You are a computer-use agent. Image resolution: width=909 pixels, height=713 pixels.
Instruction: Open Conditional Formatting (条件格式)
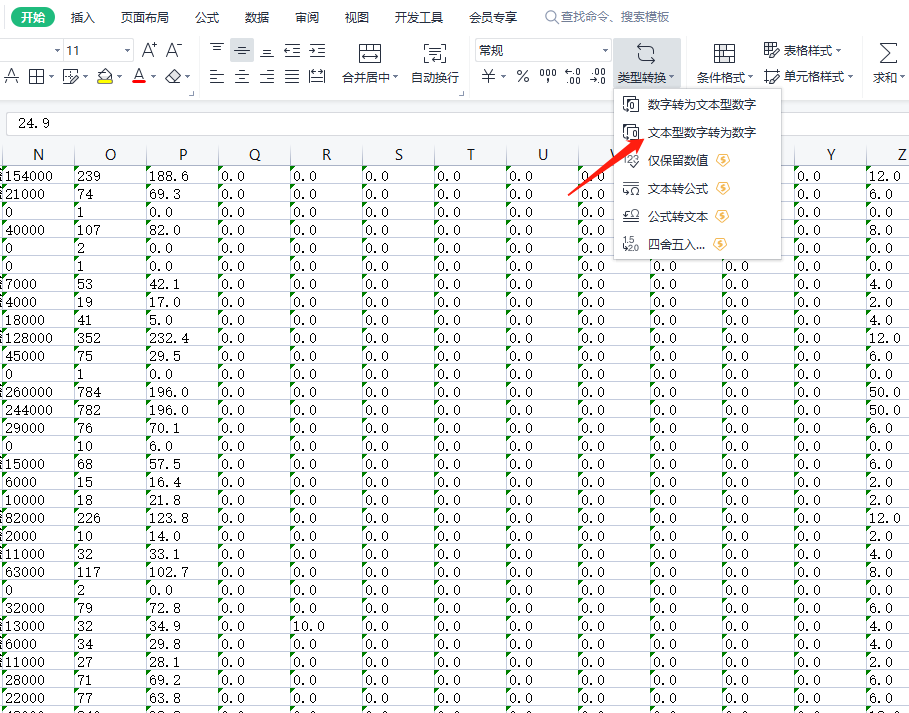pos(725,63)
